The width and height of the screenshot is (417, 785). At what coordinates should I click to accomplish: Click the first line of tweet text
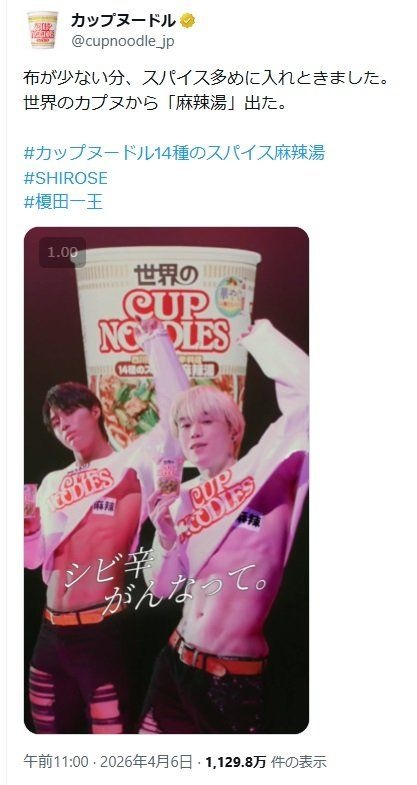(206, 79)
